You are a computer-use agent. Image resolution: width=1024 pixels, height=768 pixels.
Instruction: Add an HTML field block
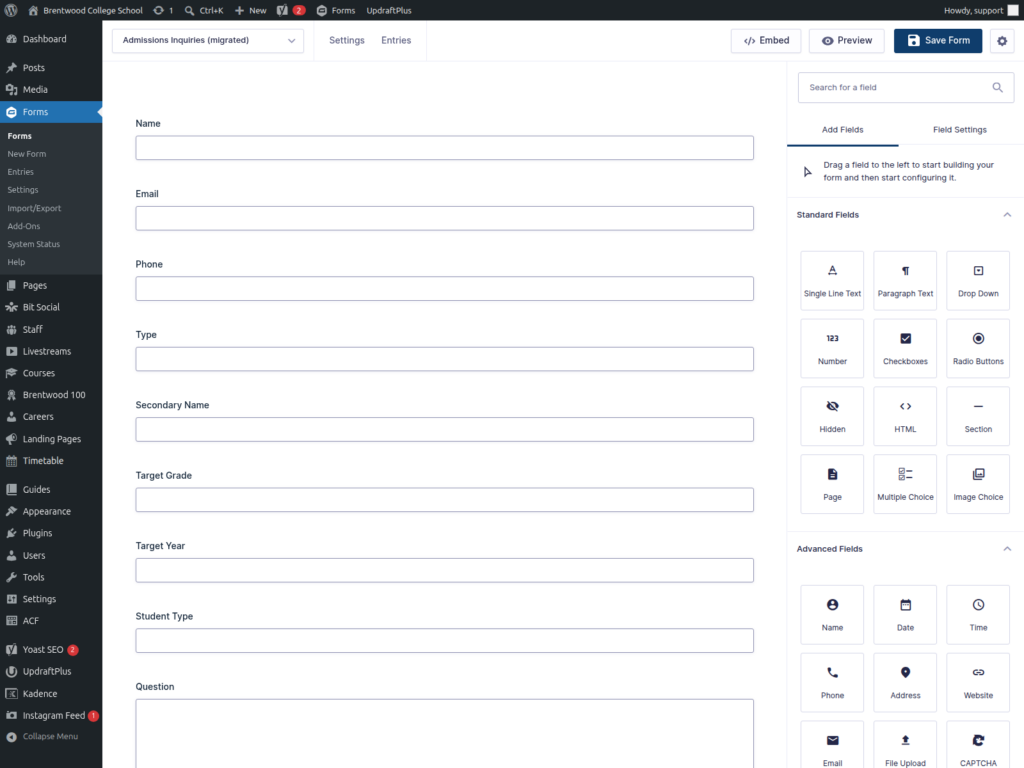coord(905,416)
